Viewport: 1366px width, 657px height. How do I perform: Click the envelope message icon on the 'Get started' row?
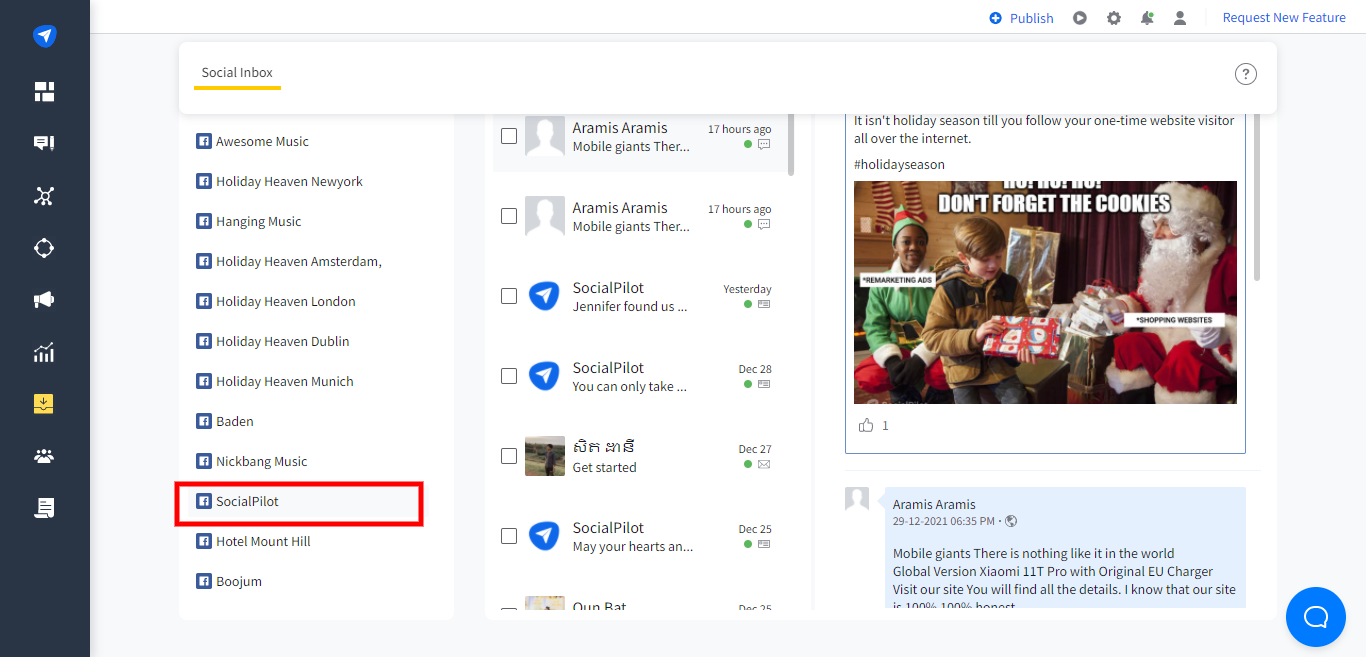pos(764,464)
